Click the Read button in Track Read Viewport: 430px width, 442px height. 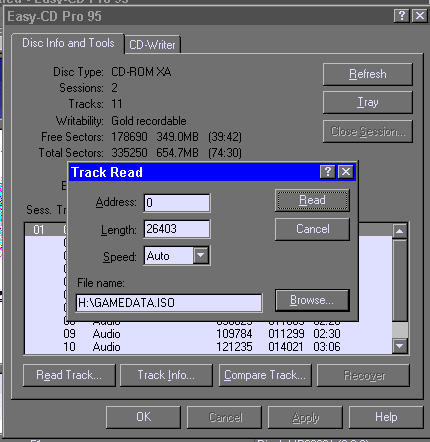(312, 200)
